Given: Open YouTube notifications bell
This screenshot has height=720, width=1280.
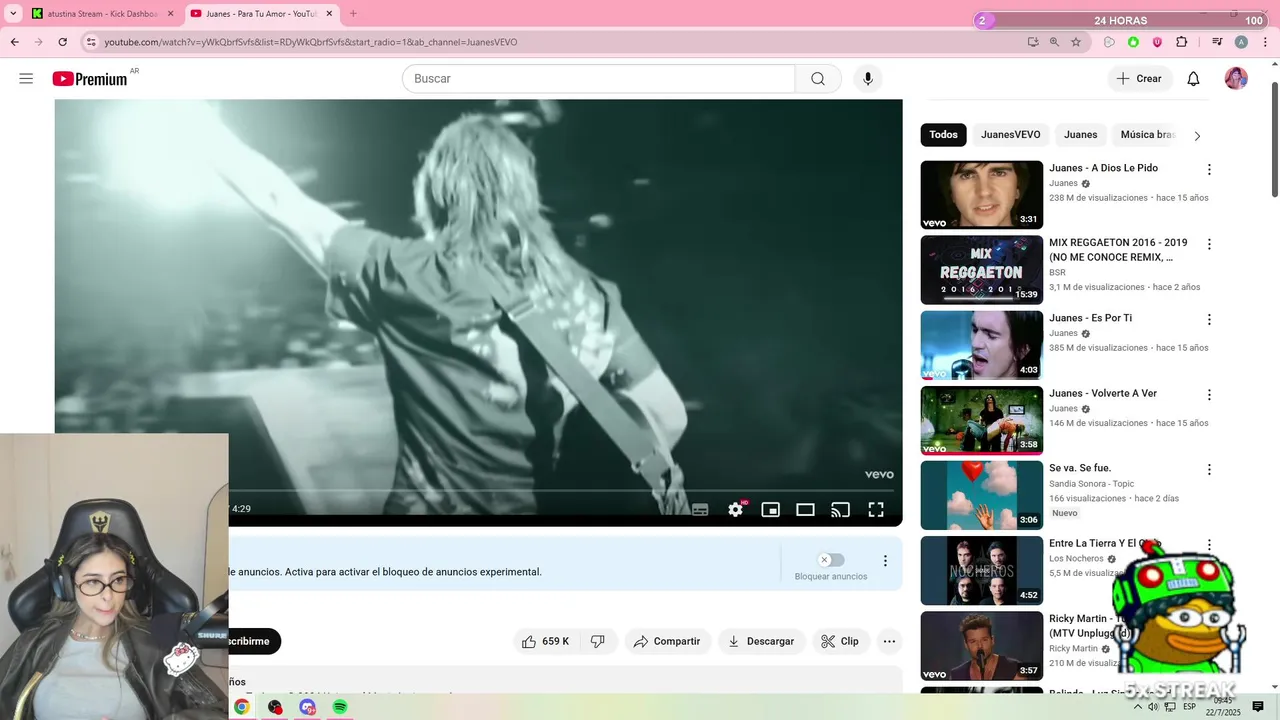Looking at the screenshot, I should (1193, 79).
